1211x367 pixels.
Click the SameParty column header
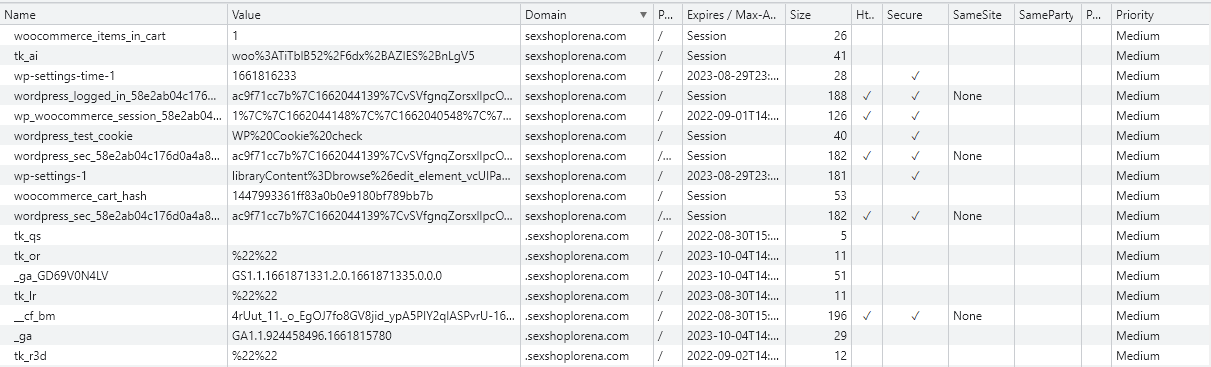(1047, 15)
